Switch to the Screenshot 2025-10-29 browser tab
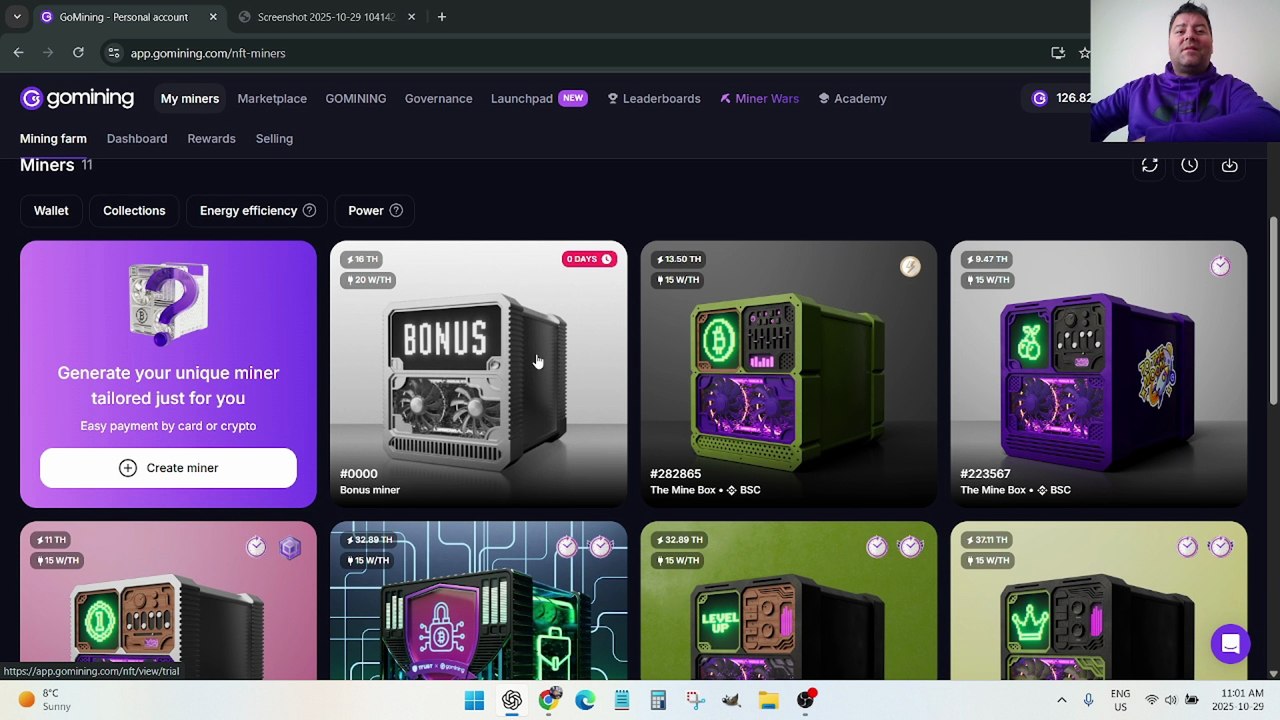1280x720 pixels. click(x=326, y=17)
